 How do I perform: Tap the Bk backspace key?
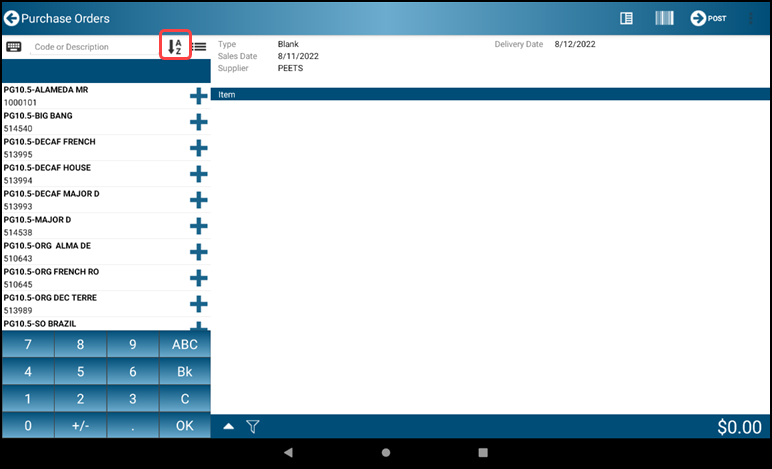(x=185, y=372)
